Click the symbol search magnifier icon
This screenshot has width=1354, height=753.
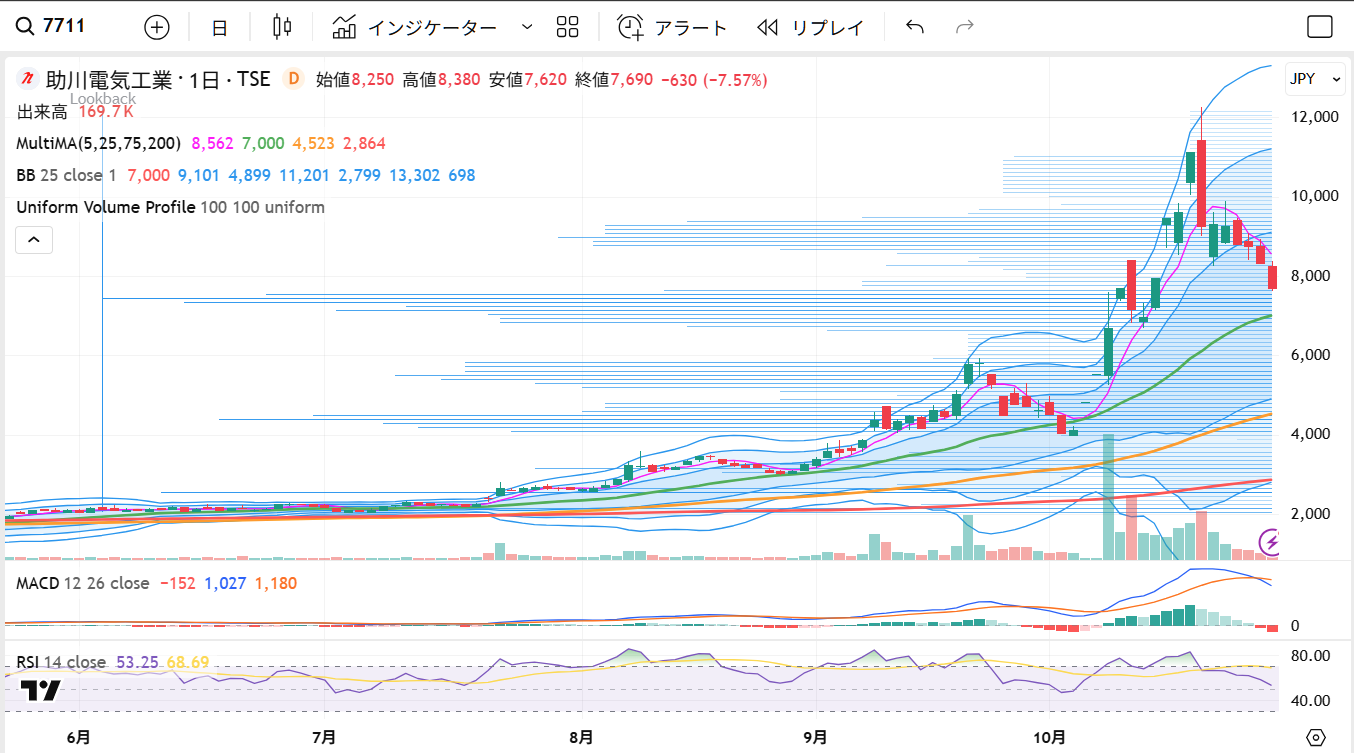click(24, 27)
